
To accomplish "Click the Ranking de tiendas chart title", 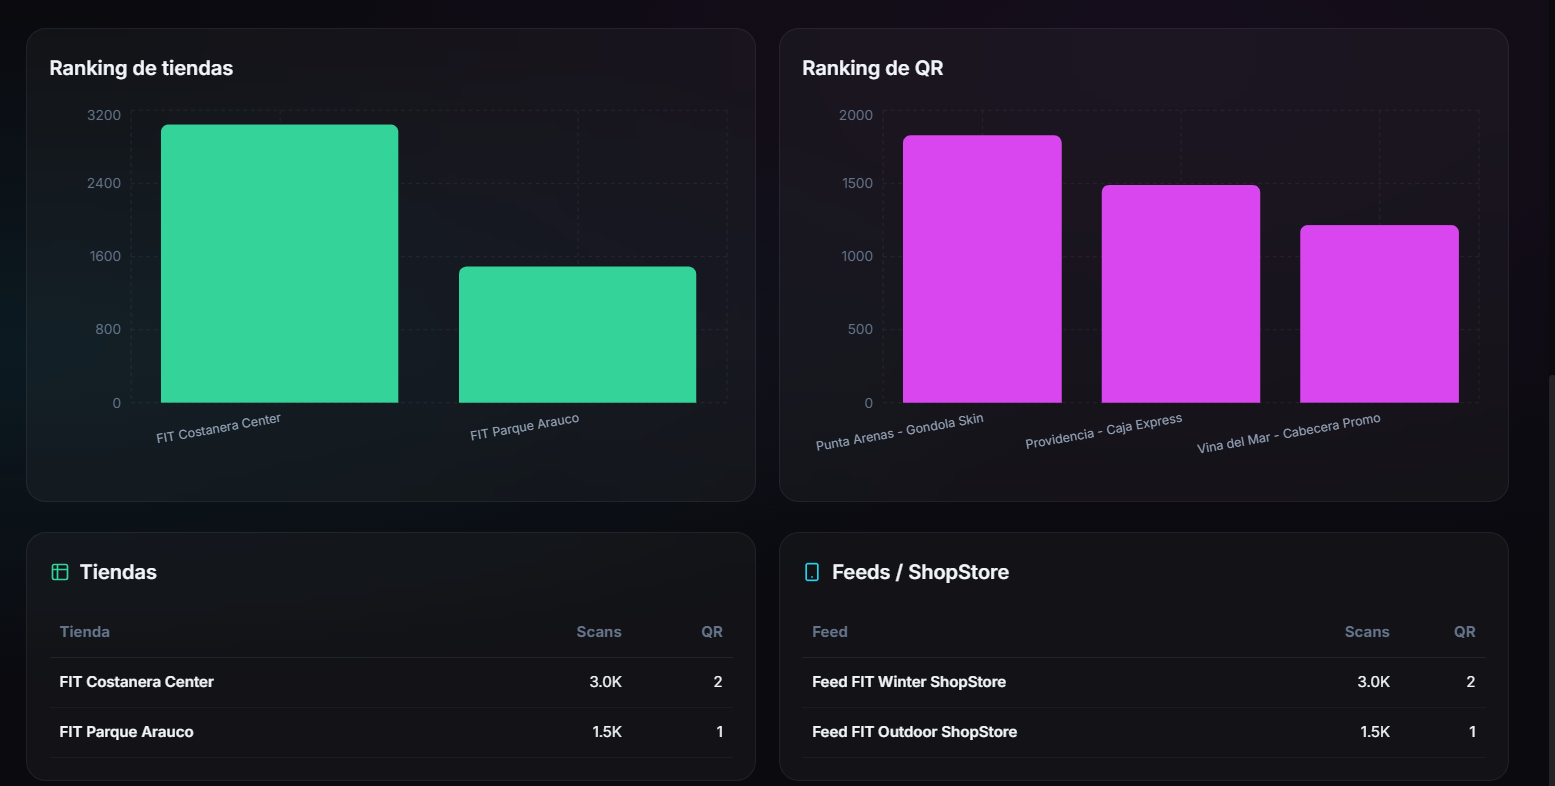I will coord(141,68).
